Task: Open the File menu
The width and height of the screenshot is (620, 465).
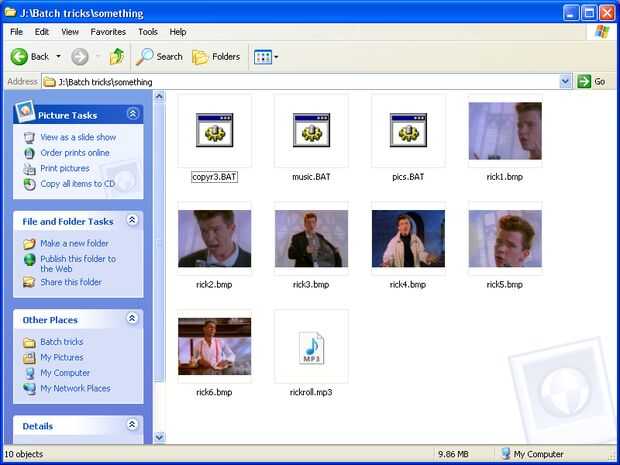Action: click(x=16, y=32)
